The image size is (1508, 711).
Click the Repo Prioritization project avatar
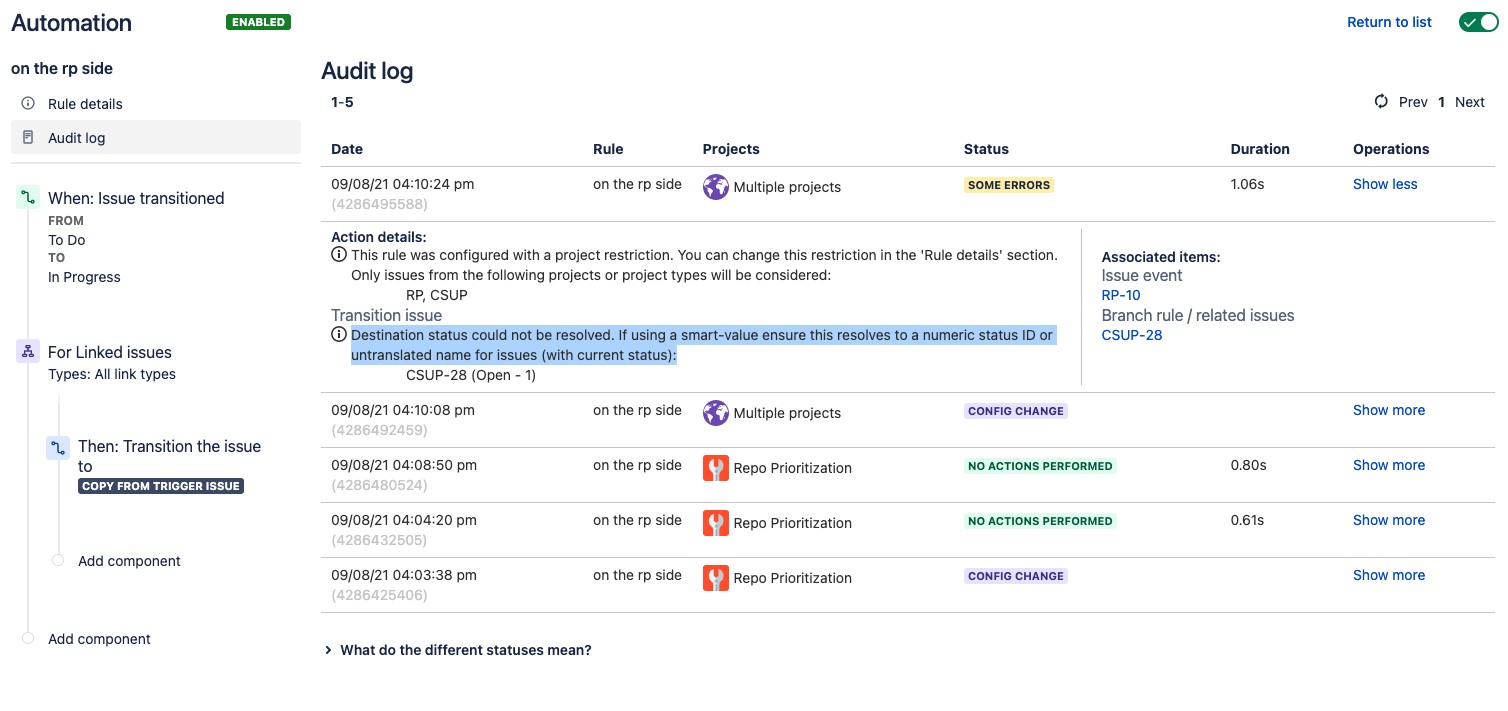coord(716,468)
